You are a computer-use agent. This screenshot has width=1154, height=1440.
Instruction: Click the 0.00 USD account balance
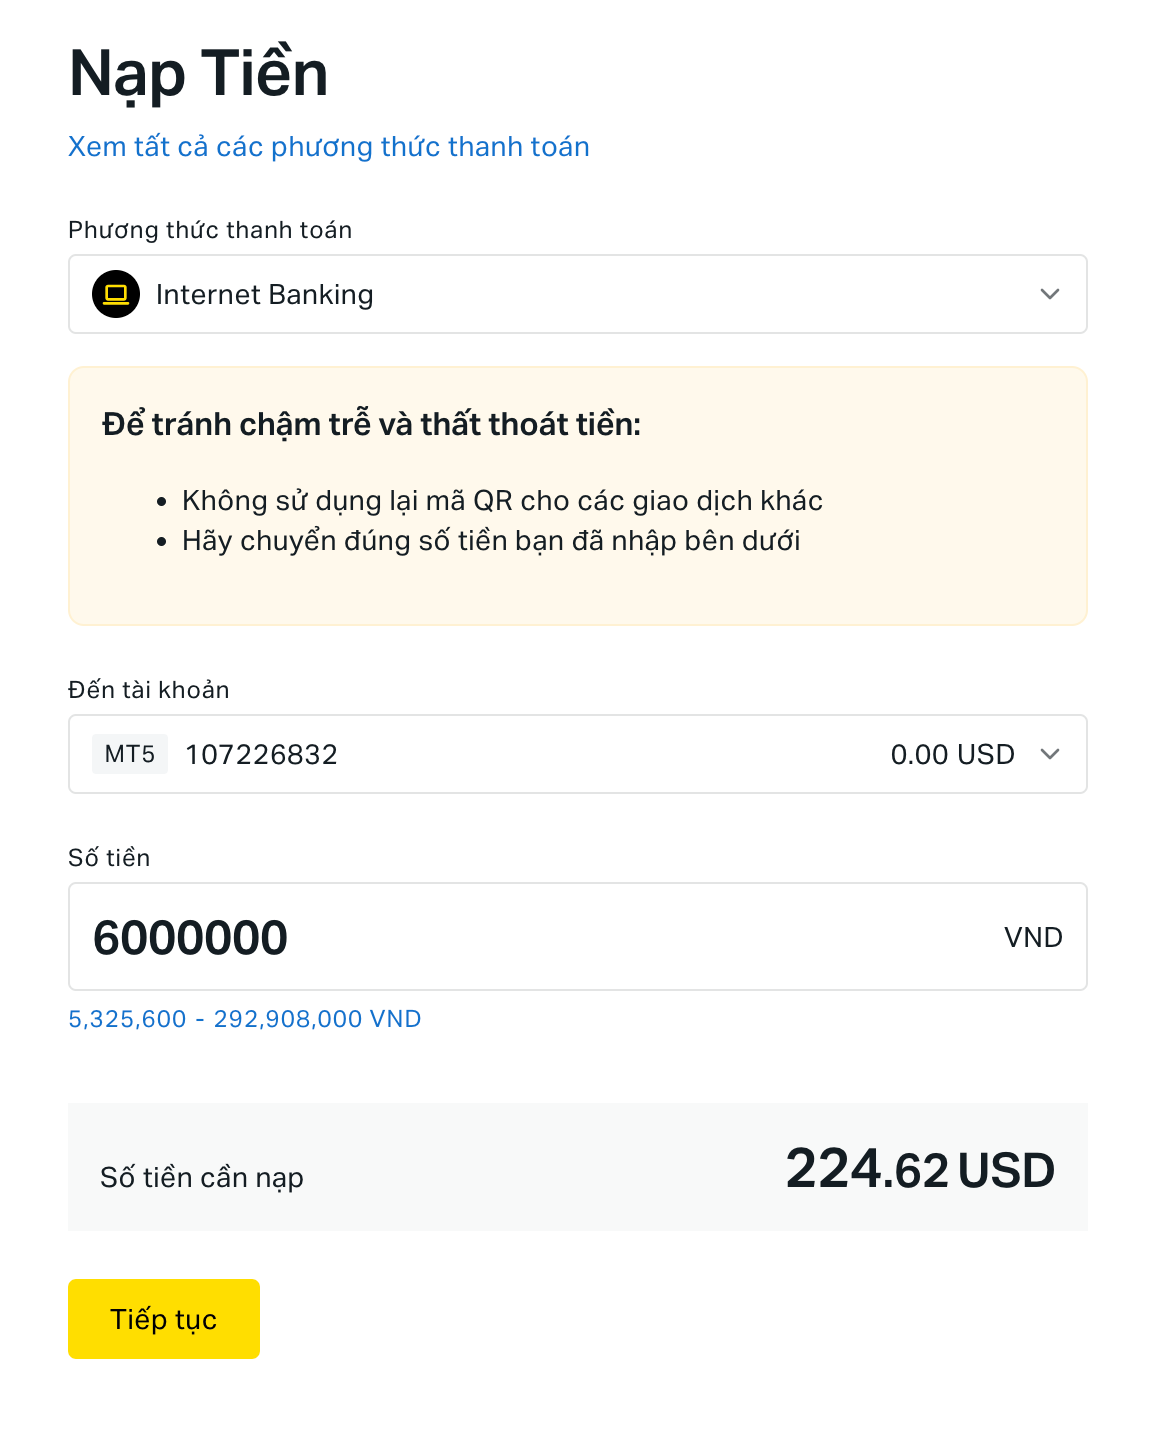tap(952, 754)
